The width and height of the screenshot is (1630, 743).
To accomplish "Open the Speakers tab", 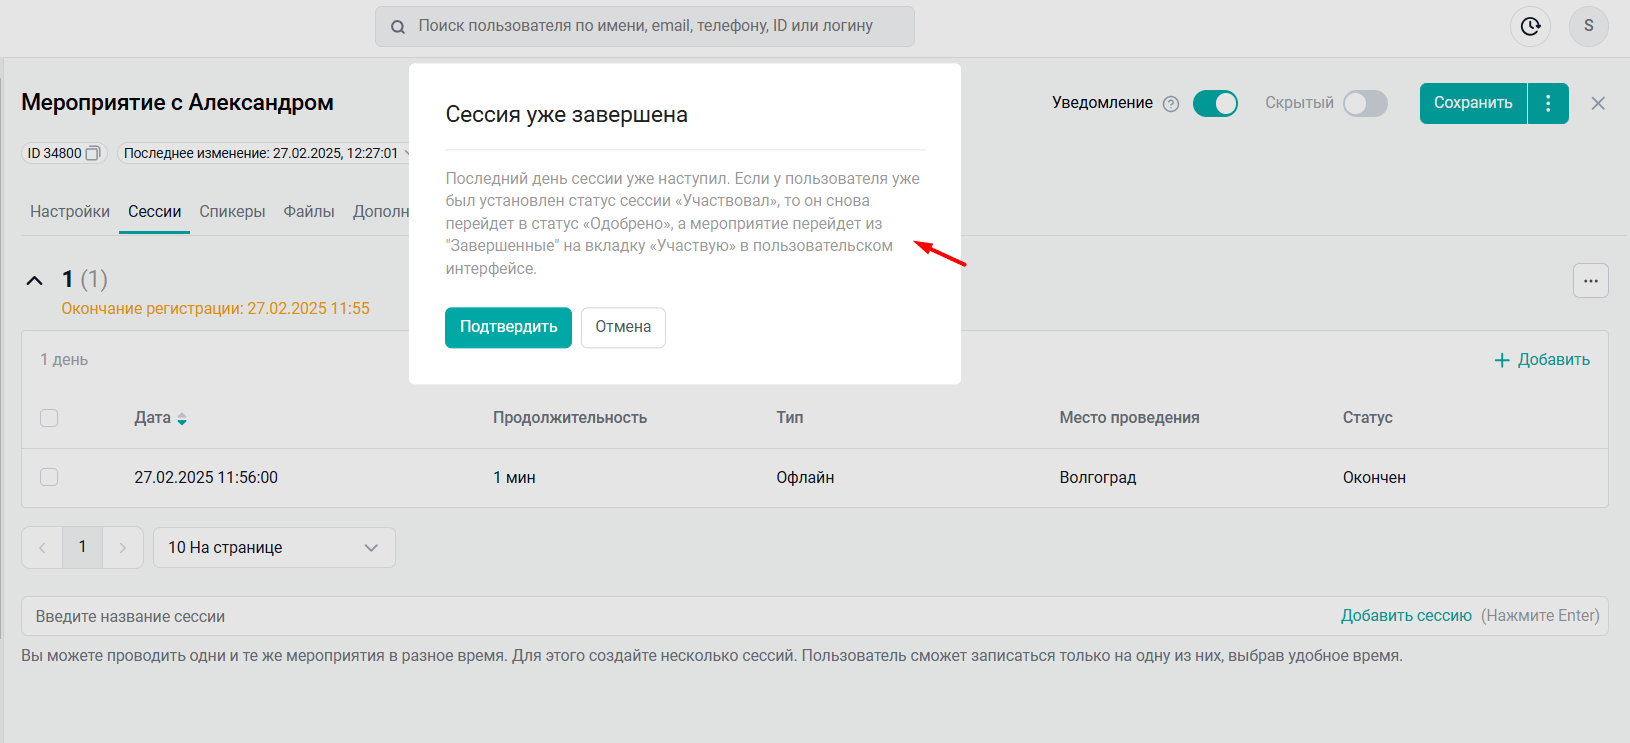I will (232, 212).
